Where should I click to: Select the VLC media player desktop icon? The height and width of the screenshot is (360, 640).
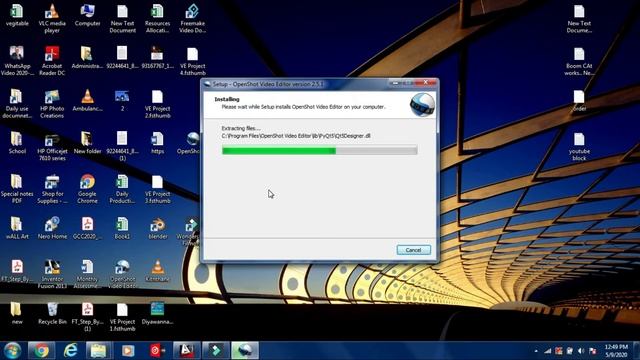(52, 18)
